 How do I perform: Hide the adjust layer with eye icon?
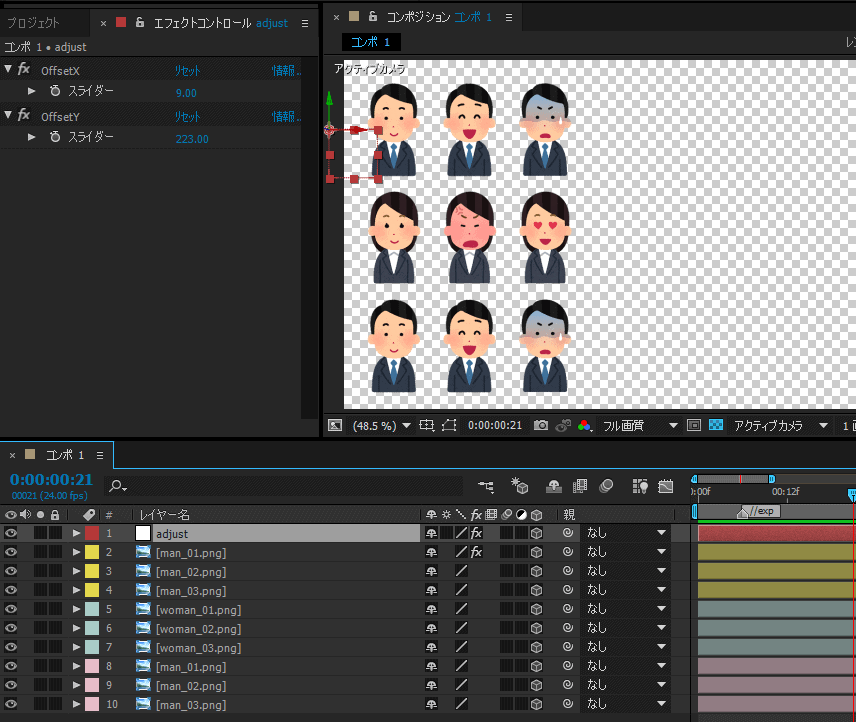pos(11,534)
